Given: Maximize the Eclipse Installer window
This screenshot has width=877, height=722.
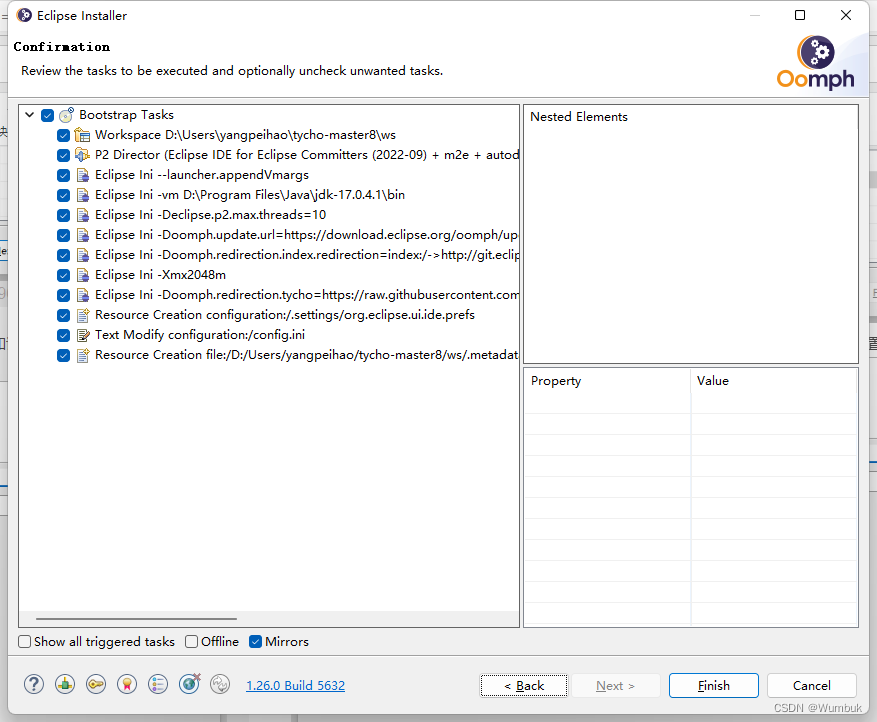Looking at the screenshot, I should tap(800, 15).
